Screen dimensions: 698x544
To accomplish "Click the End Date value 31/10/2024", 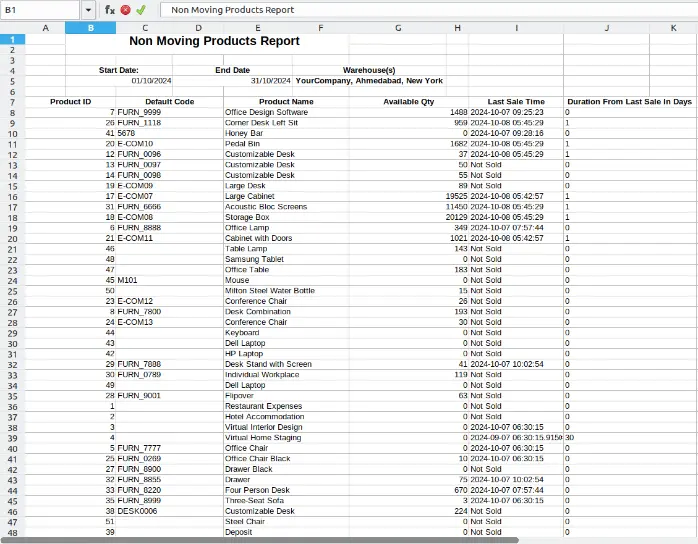I will [x=269, y=81].
